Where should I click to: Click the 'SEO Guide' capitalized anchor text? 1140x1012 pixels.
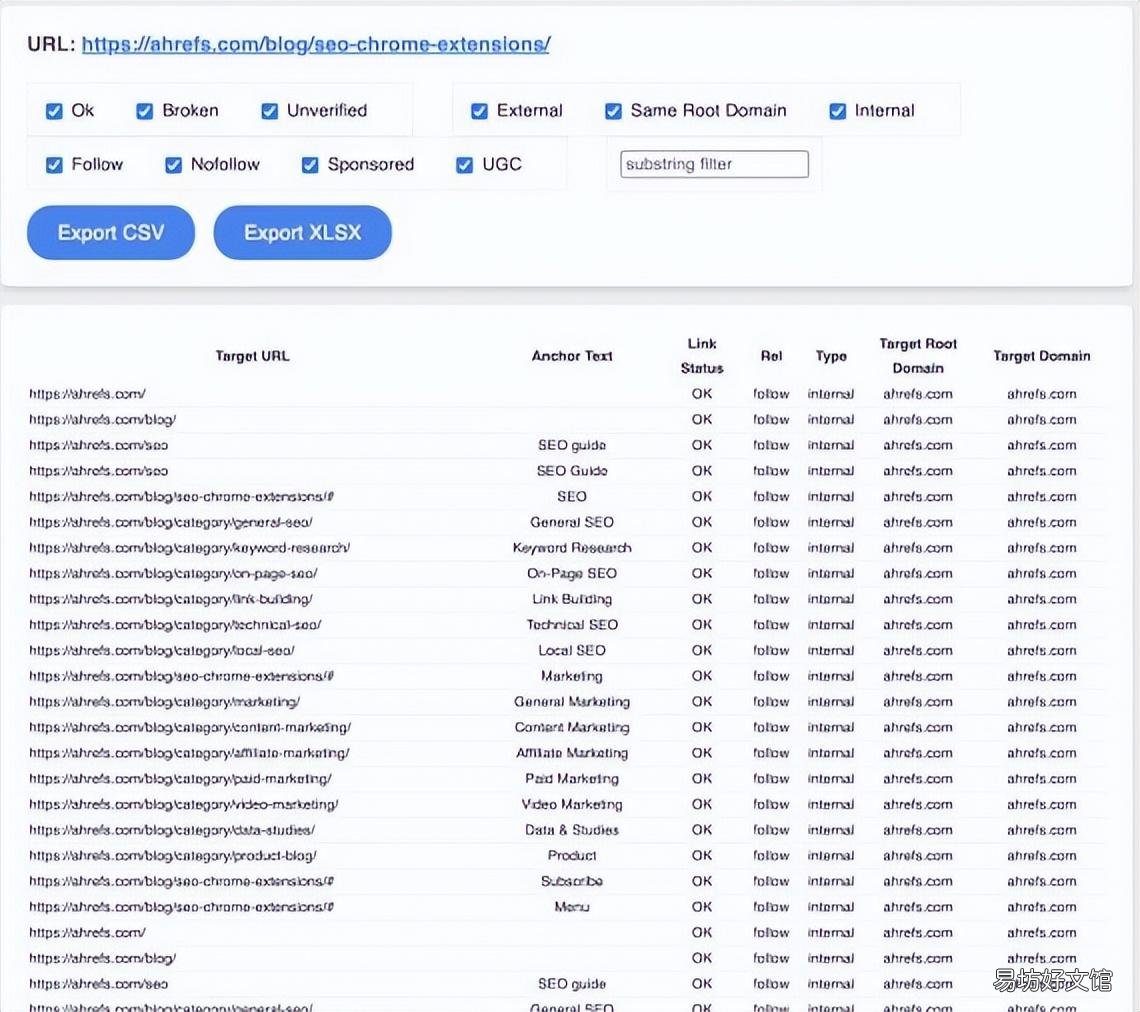[x=571, y=471]
